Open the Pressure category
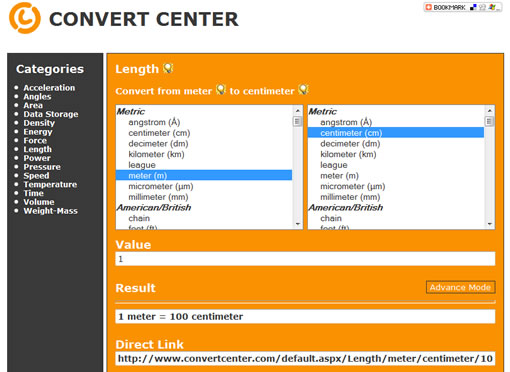This screenshot has width=510, height=372. pyautogui.click(x=42, y=167)
